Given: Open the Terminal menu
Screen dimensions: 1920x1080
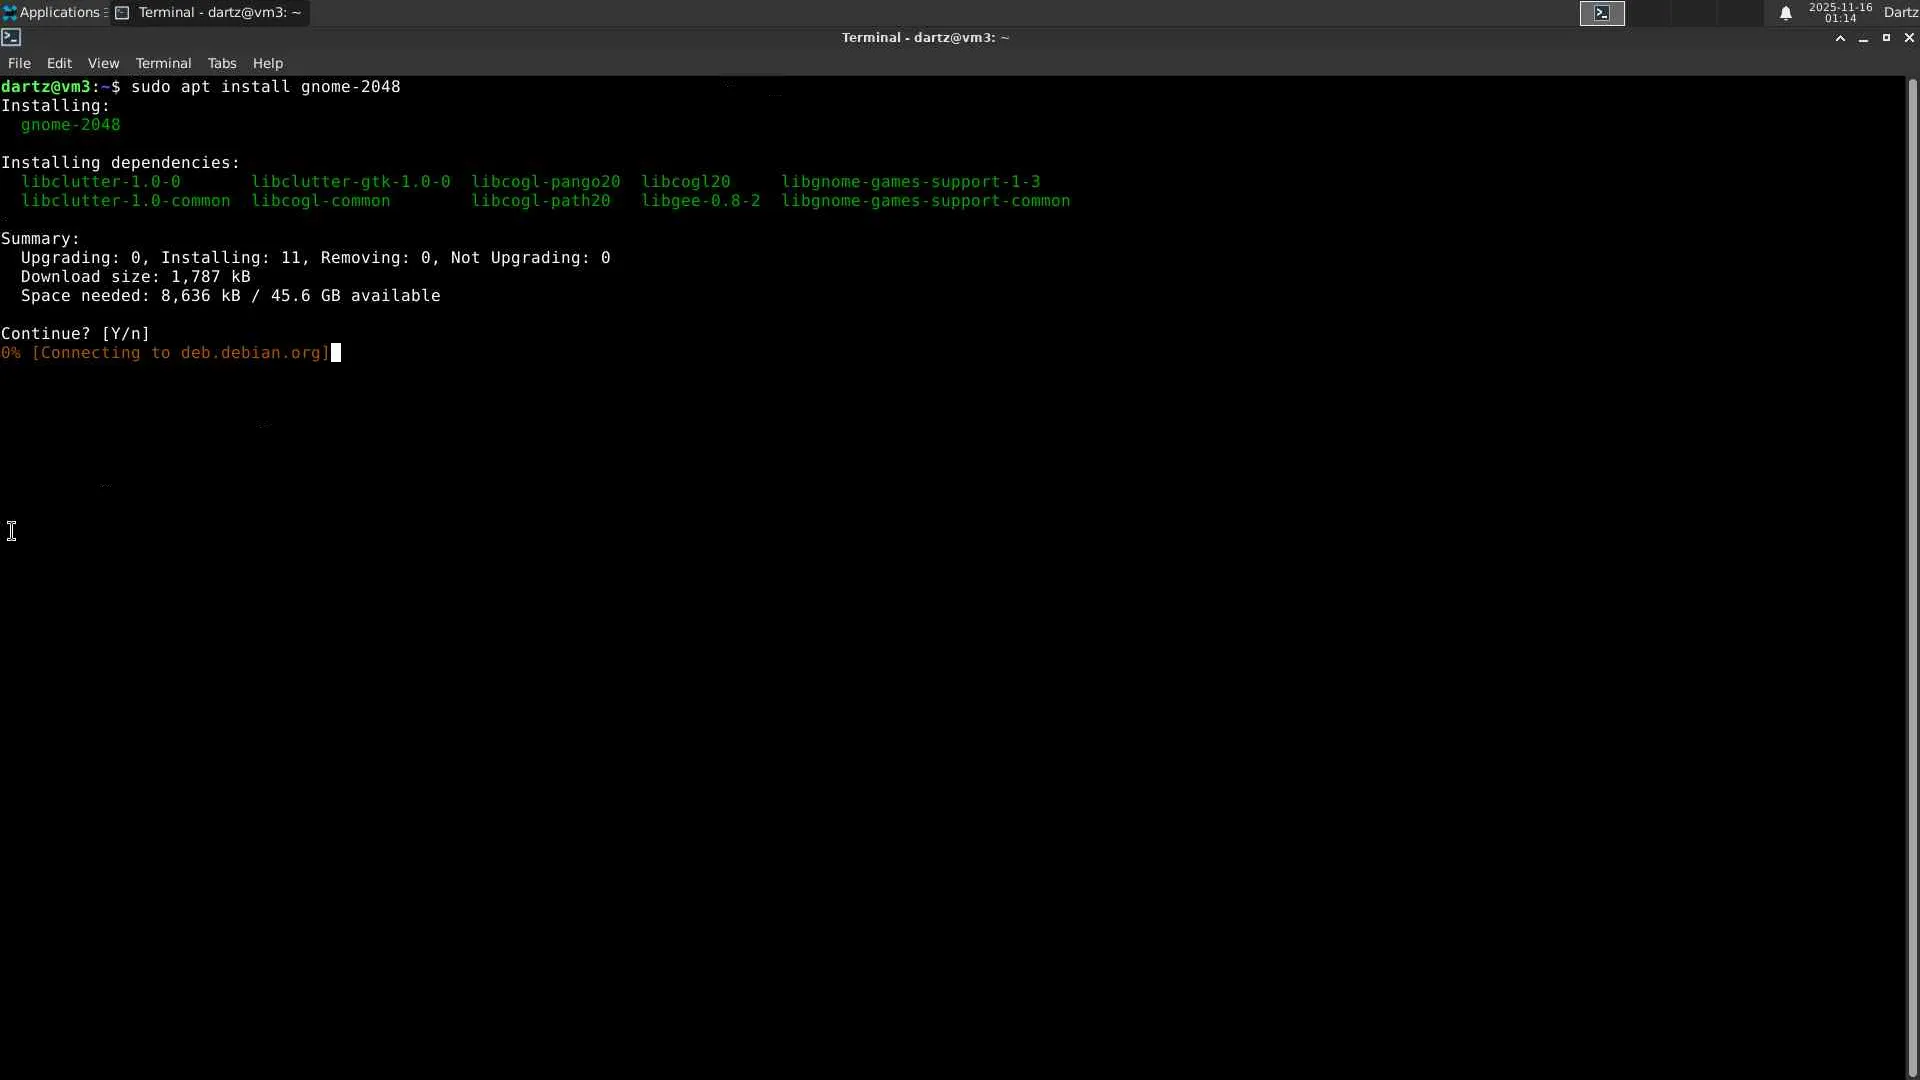Looking at the screenshot, I should pyautogui.click(x=163, y=63).
